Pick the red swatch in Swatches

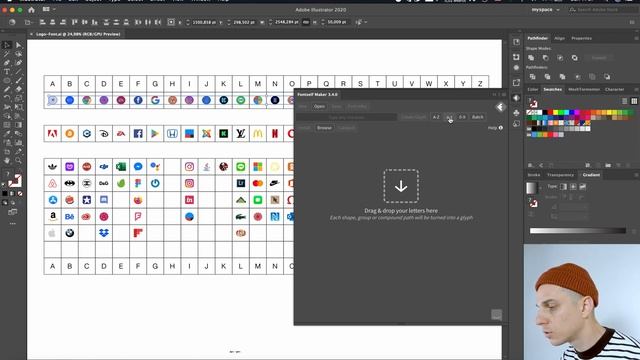(550, 112)
